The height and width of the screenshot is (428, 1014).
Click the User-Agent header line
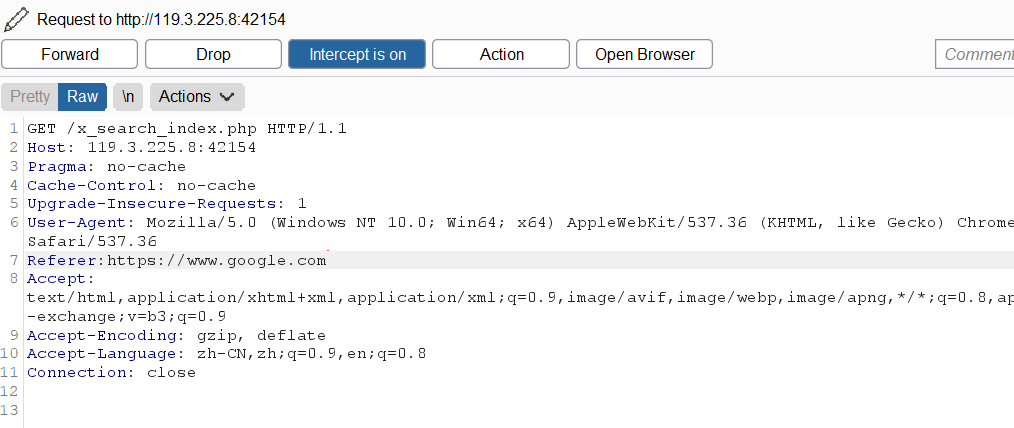click(521, 232)
